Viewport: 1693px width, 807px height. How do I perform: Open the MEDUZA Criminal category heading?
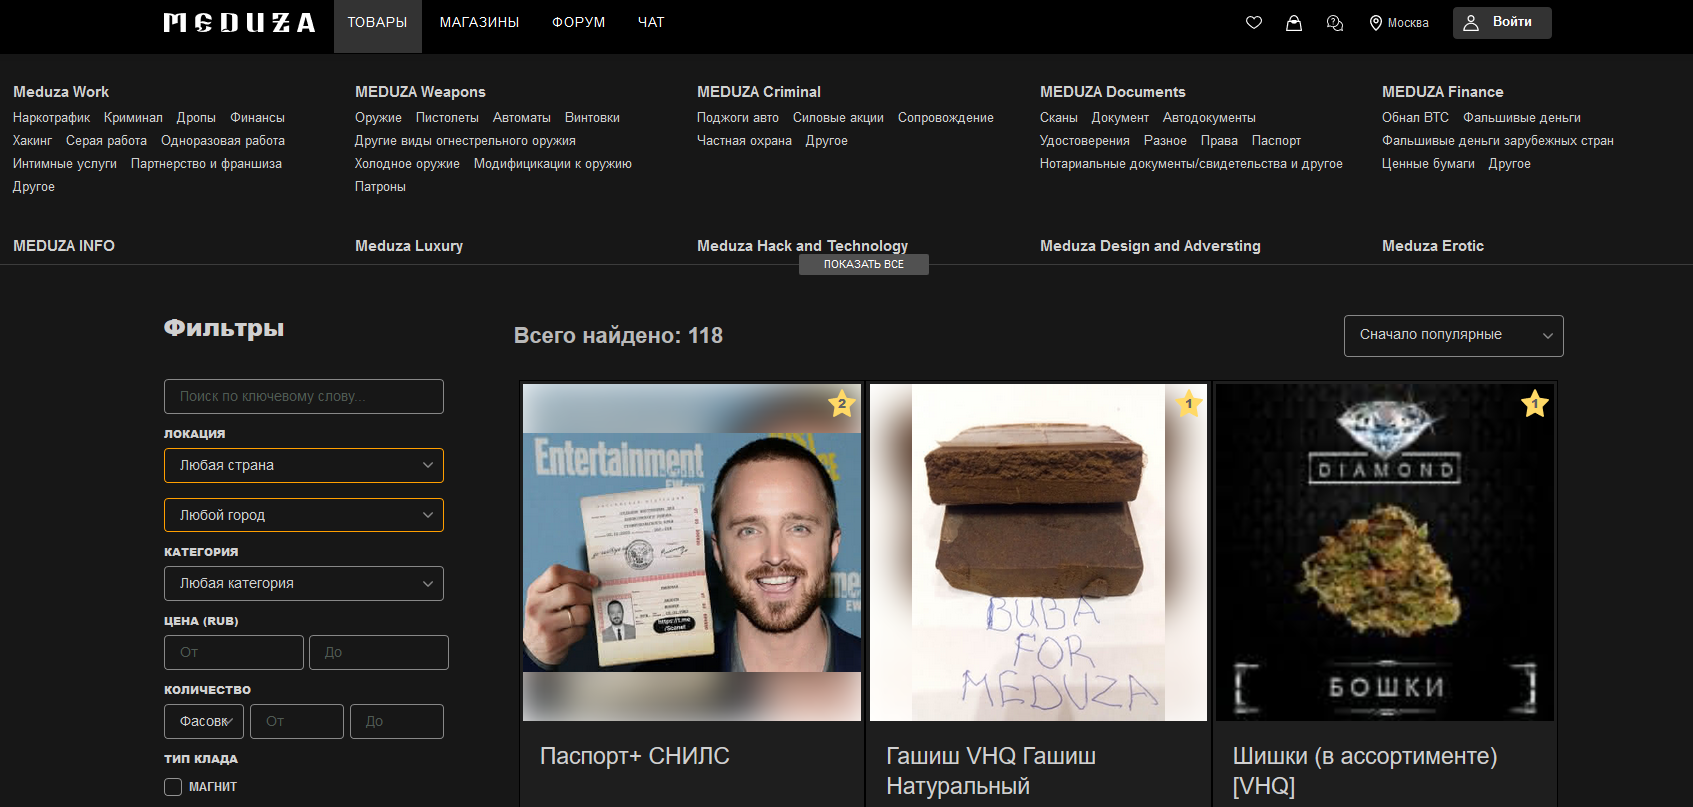(759, 92)
